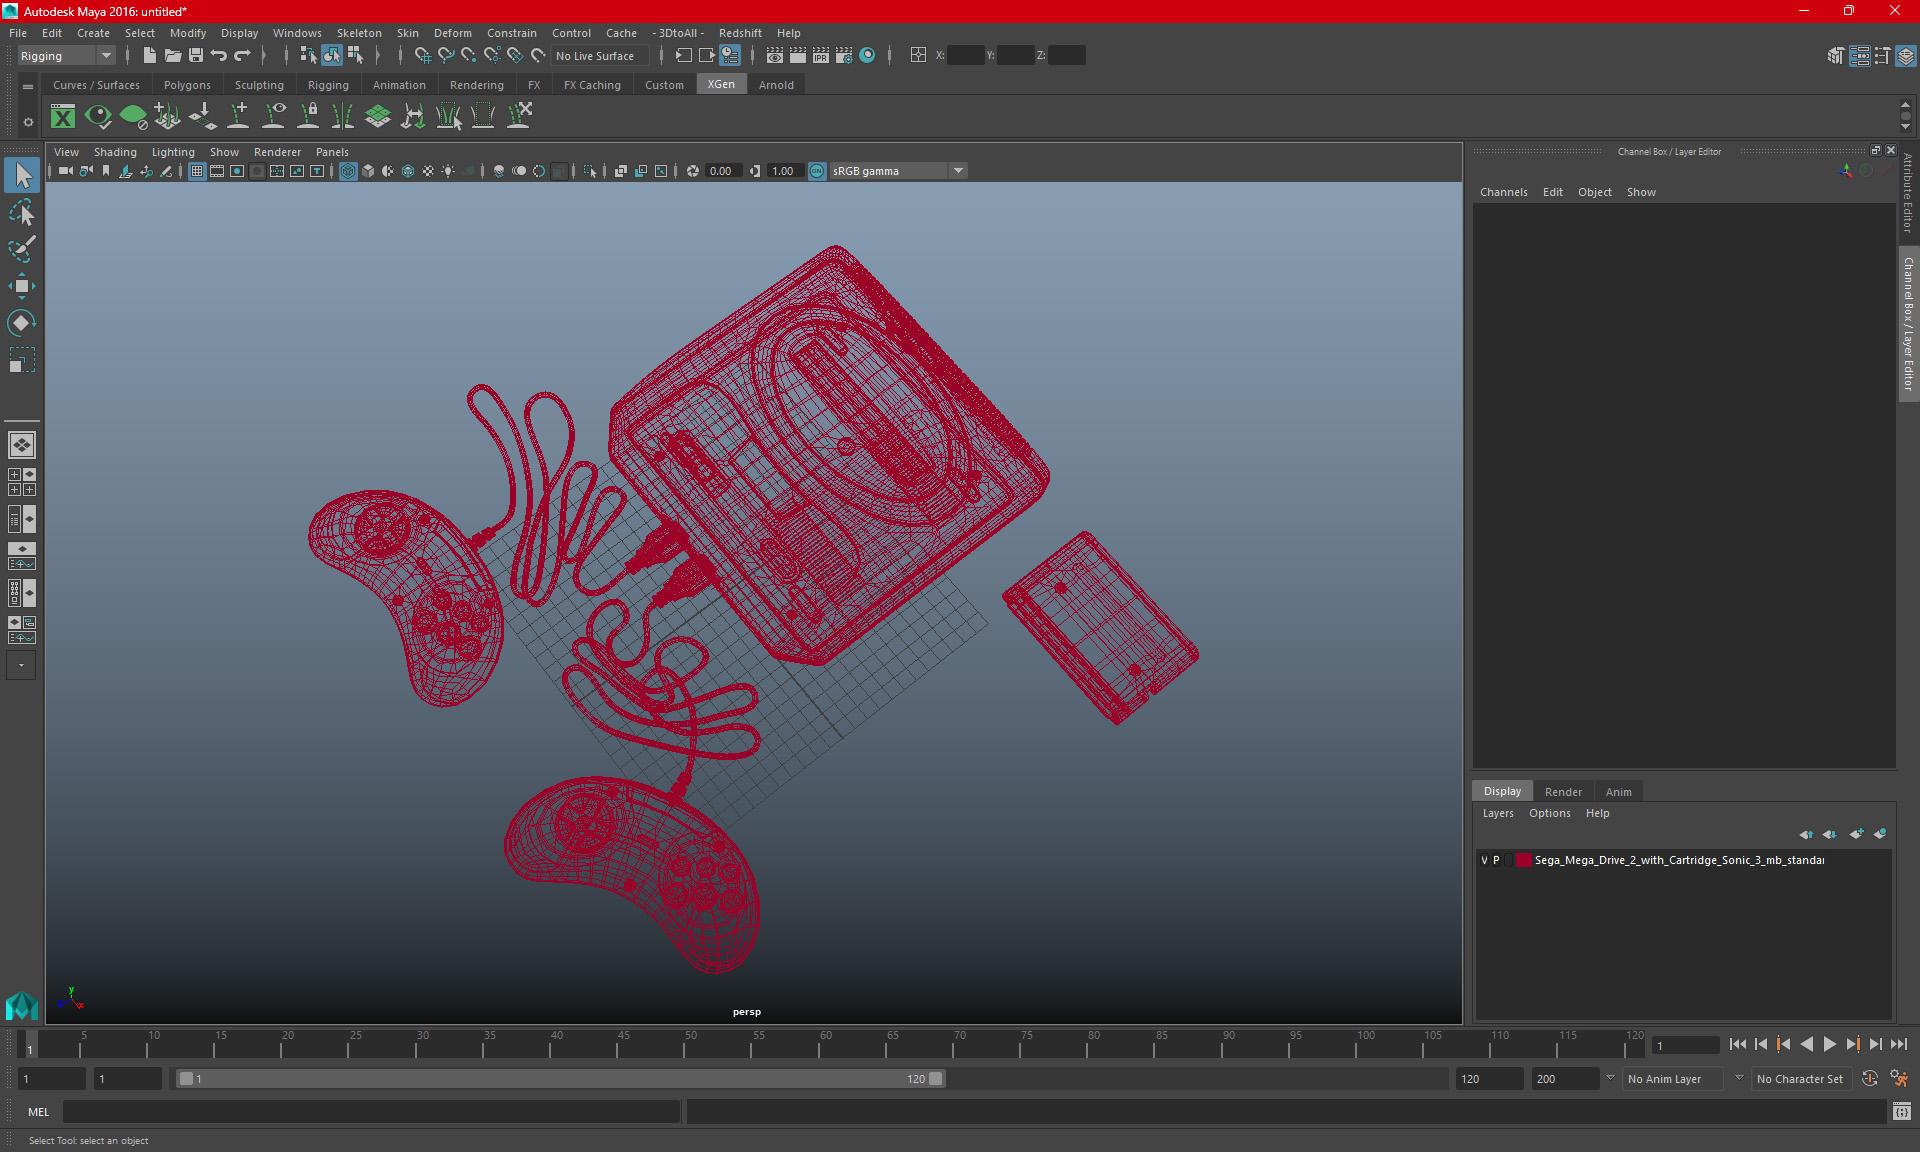
Task: Open the No Character Set dropdown arrow
Action: click(1739, 1078)
